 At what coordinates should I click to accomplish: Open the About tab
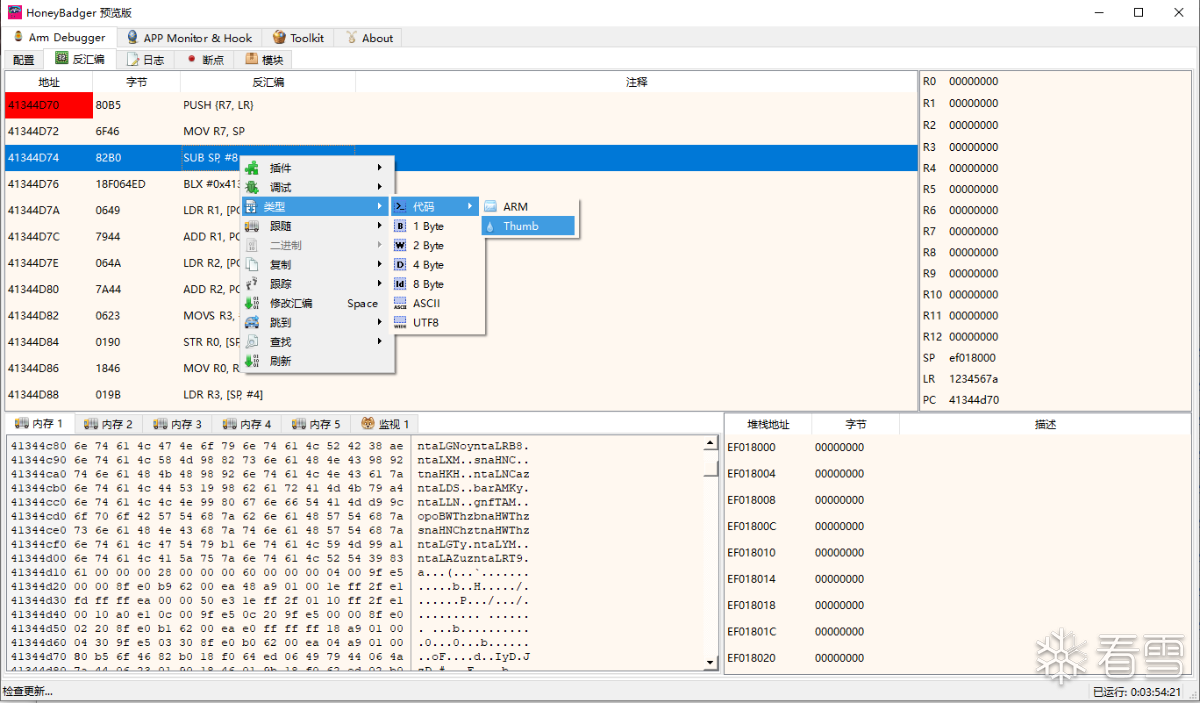pyautogui.click(x=369, y=38)
